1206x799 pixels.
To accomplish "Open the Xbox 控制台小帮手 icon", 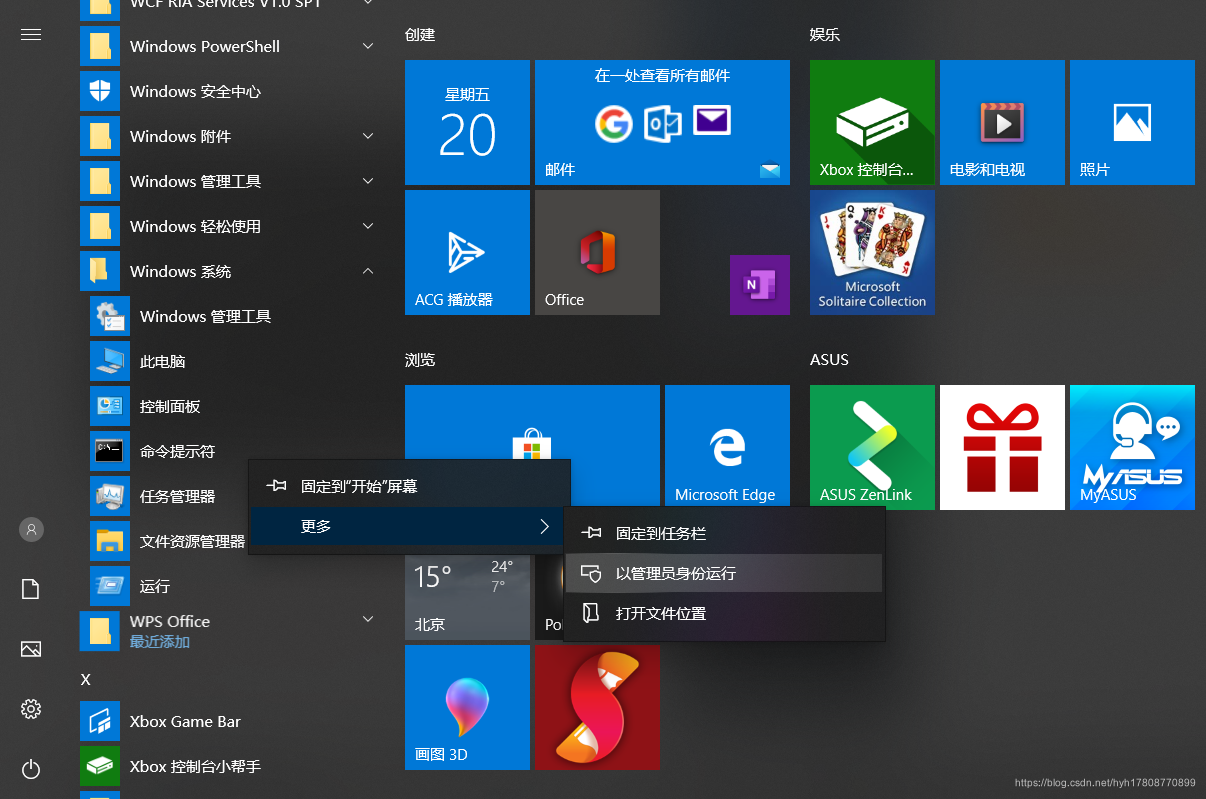I will [100, 766].
